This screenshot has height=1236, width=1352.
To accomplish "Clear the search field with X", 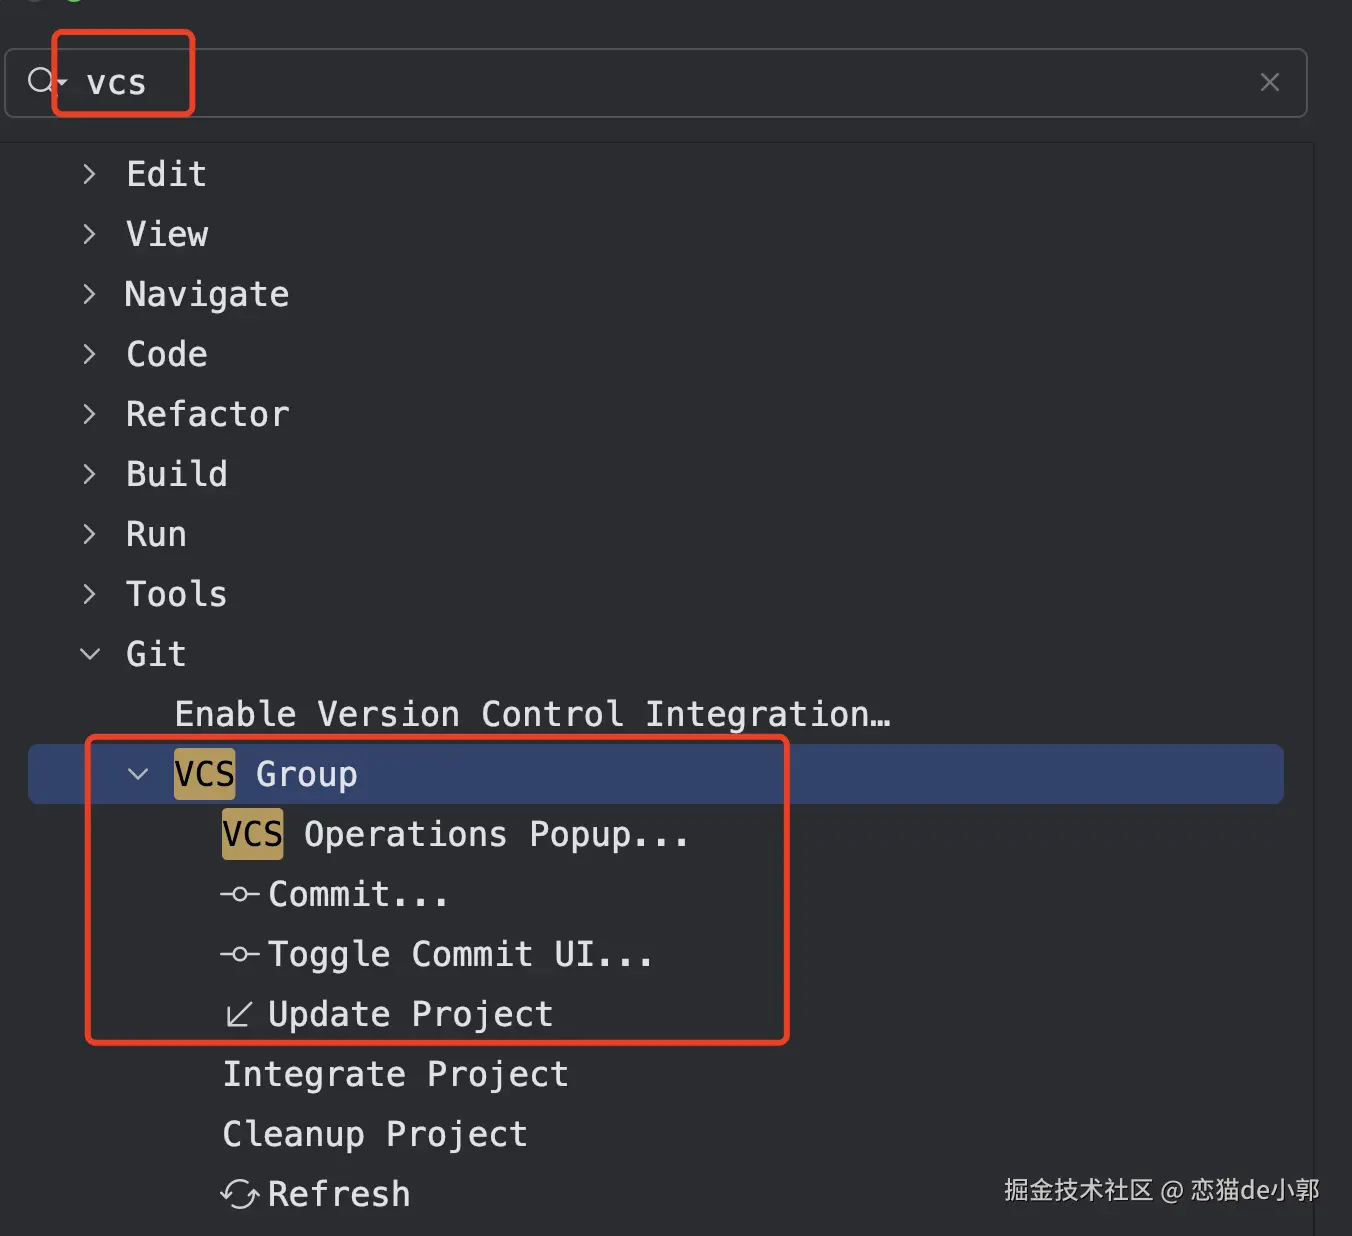I will pyautogui.click(x=1269, y=82).
